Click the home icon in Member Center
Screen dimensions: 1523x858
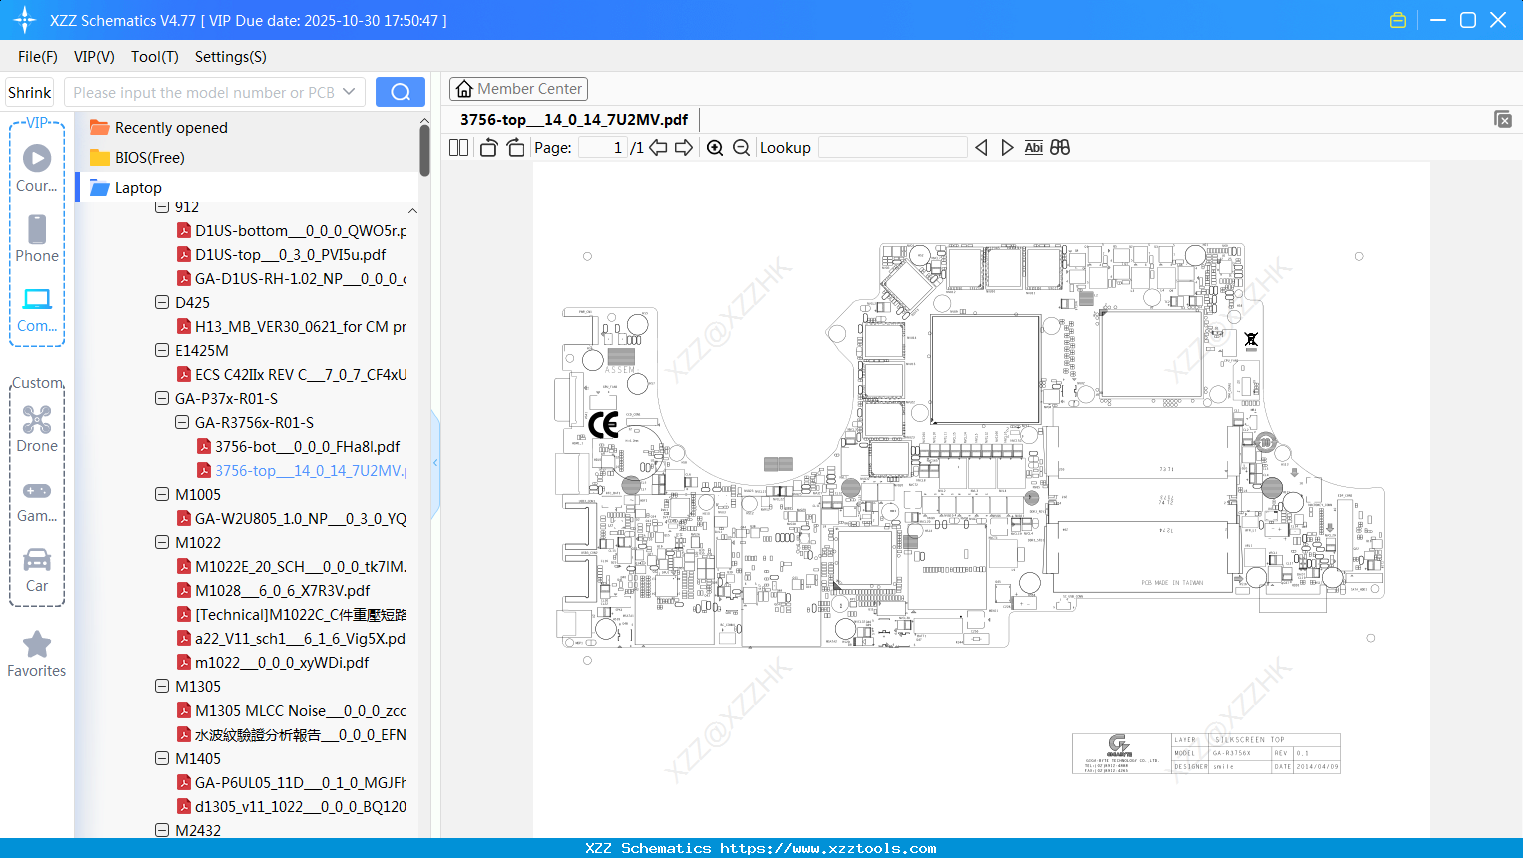464,89
